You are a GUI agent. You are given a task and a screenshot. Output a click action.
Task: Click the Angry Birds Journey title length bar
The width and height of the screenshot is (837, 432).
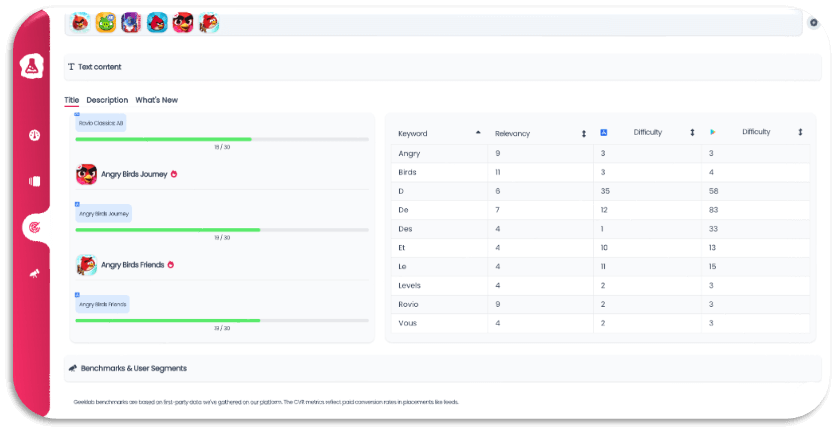[x=222, y=230]
